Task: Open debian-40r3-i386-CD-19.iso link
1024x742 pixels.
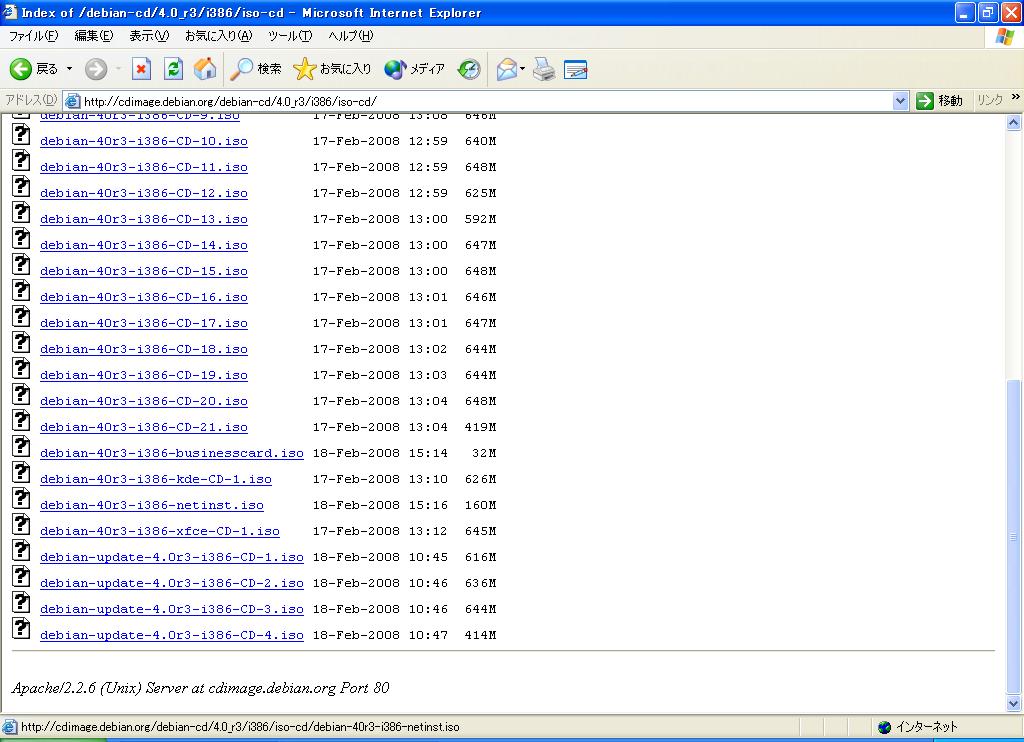Action: [x=144, y=376]
